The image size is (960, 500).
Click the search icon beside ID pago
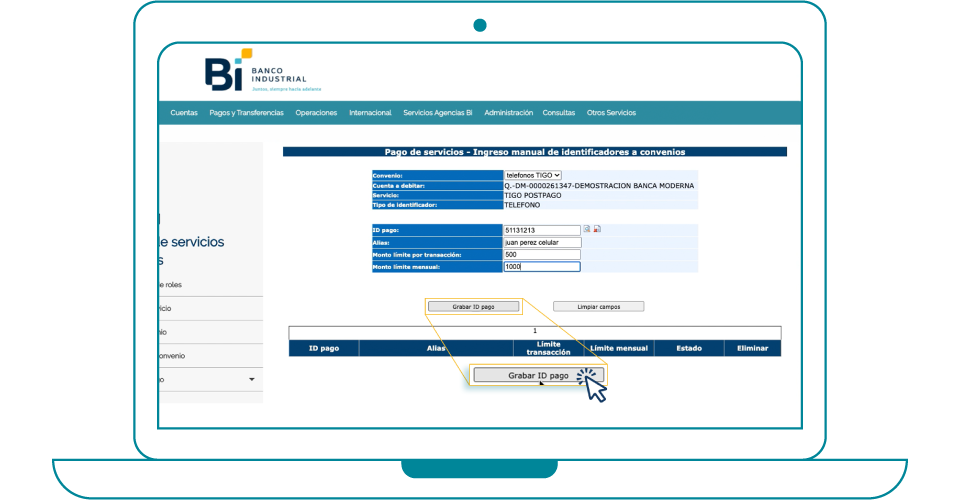[x=587, y=229]
